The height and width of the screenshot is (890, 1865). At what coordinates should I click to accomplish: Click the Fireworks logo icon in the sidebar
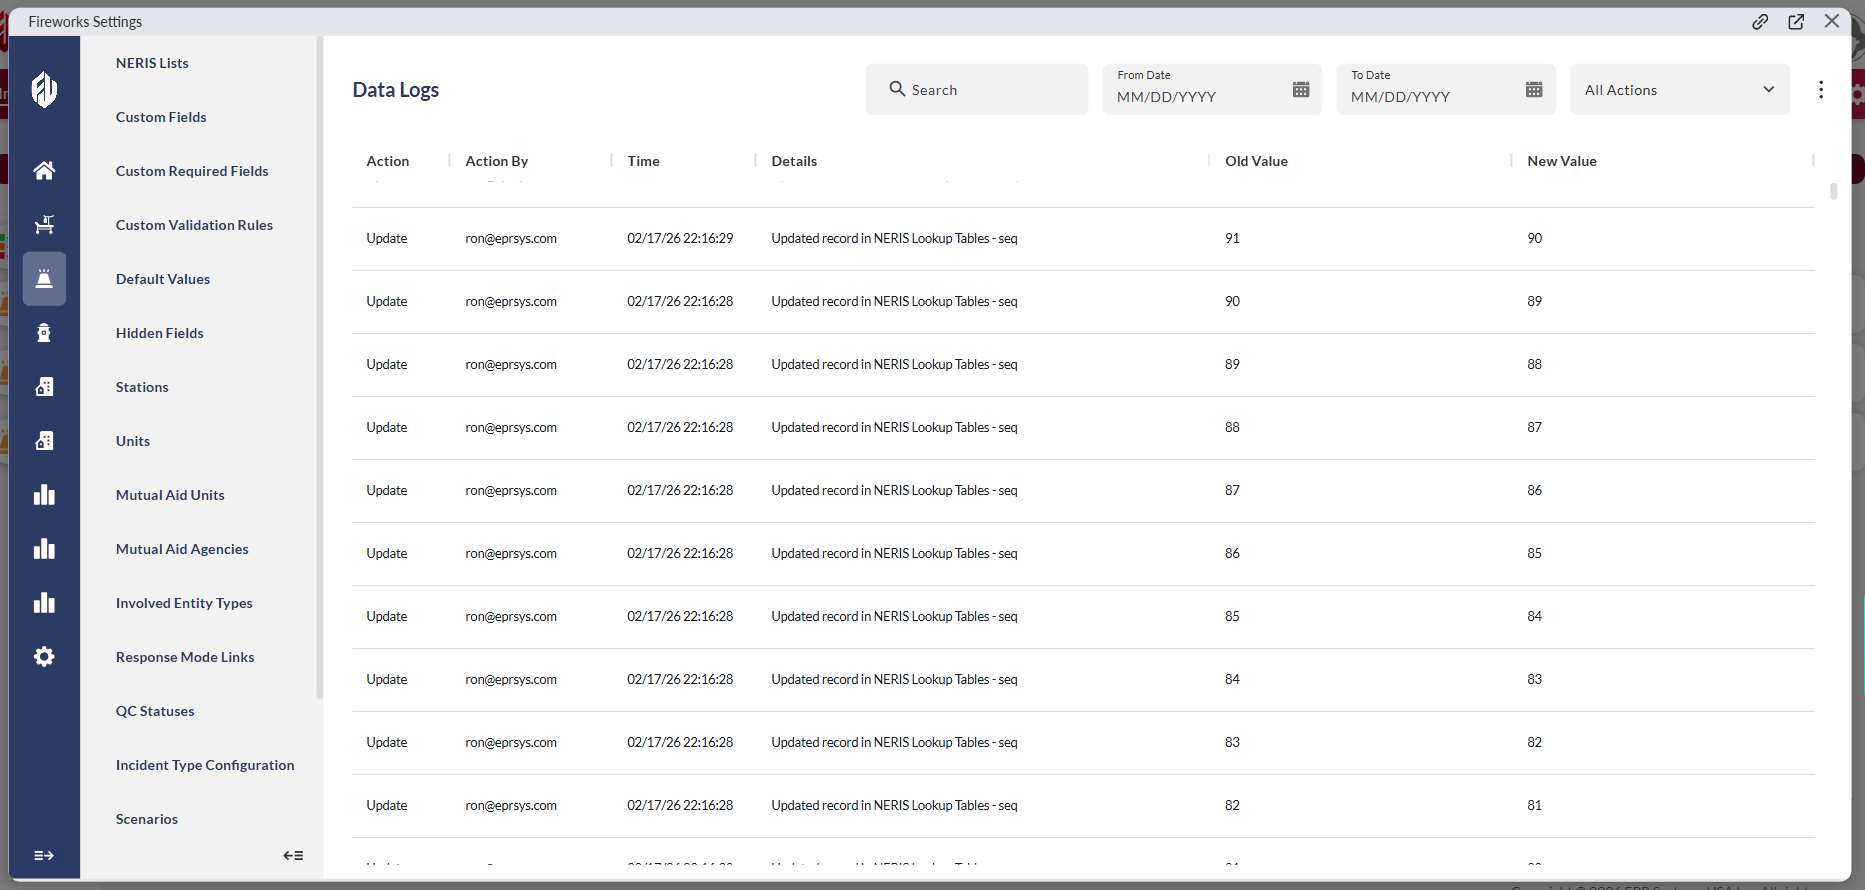pyautogui.click(x=44, y=90)
